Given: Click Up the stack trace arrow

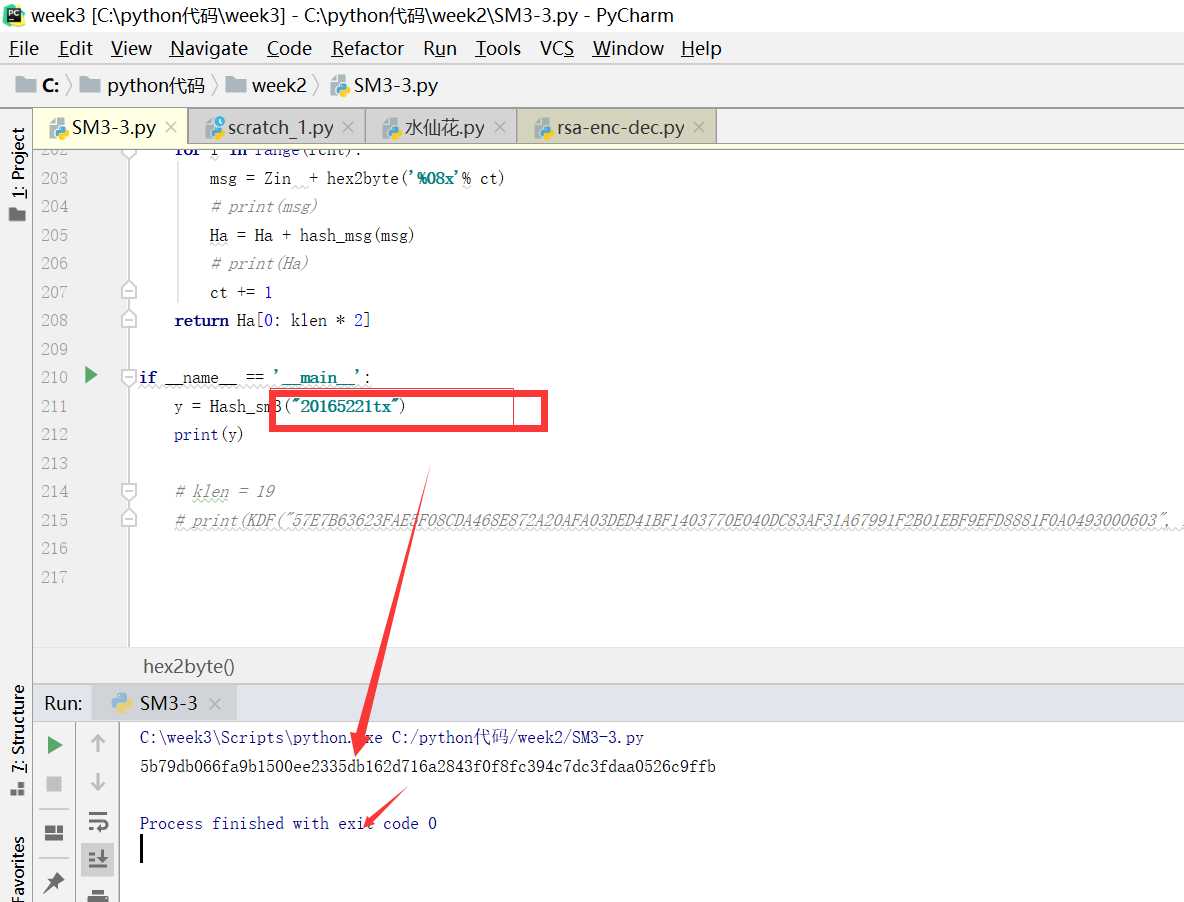Looking at the screenshot, I should pyautogui.click(x=98, y=743).
